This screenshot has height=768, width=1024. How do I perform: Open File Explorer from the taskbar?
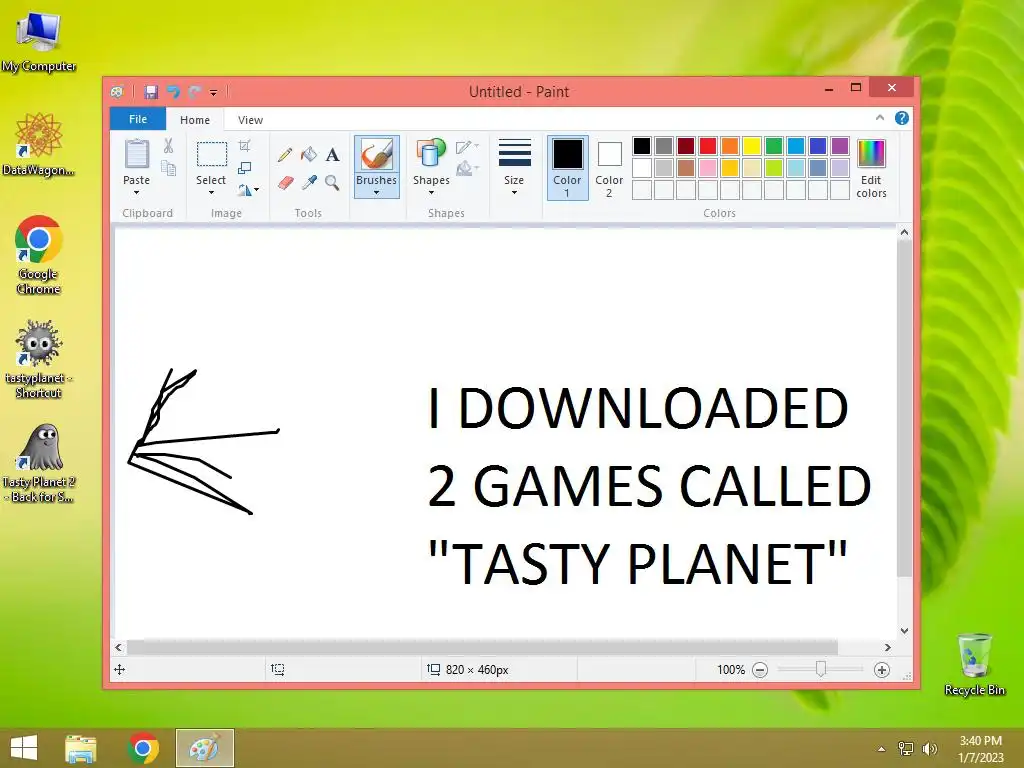click(x=81, y=748)
